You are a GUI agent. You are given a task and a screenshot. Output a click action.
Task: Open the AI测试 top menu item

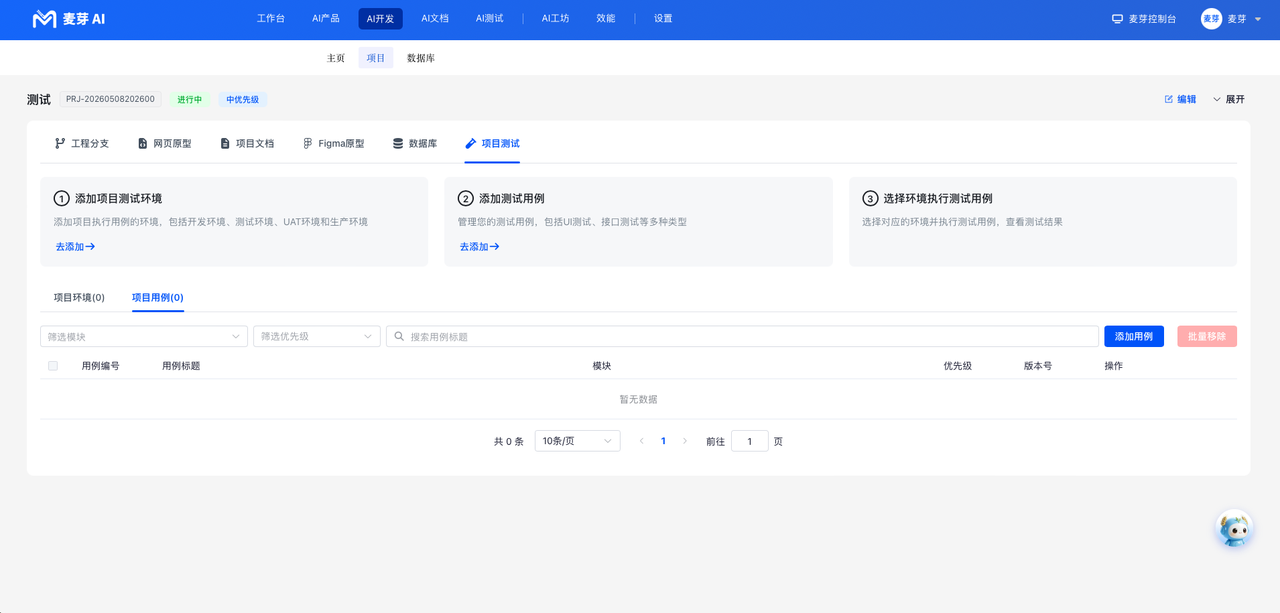pyautogui.click(x=489, y=19)
